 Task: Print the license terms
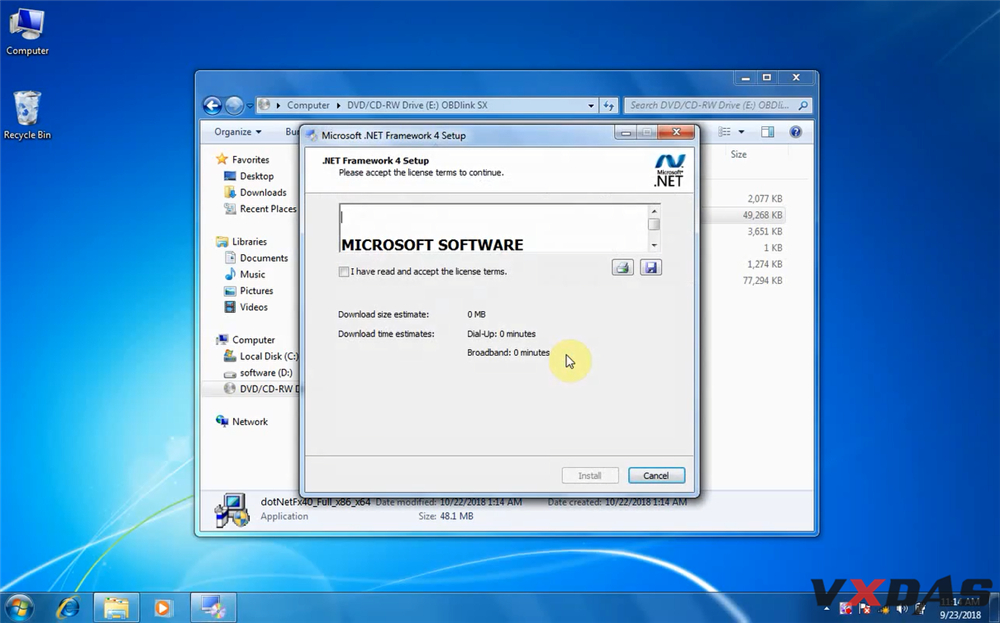pos(622,267)
